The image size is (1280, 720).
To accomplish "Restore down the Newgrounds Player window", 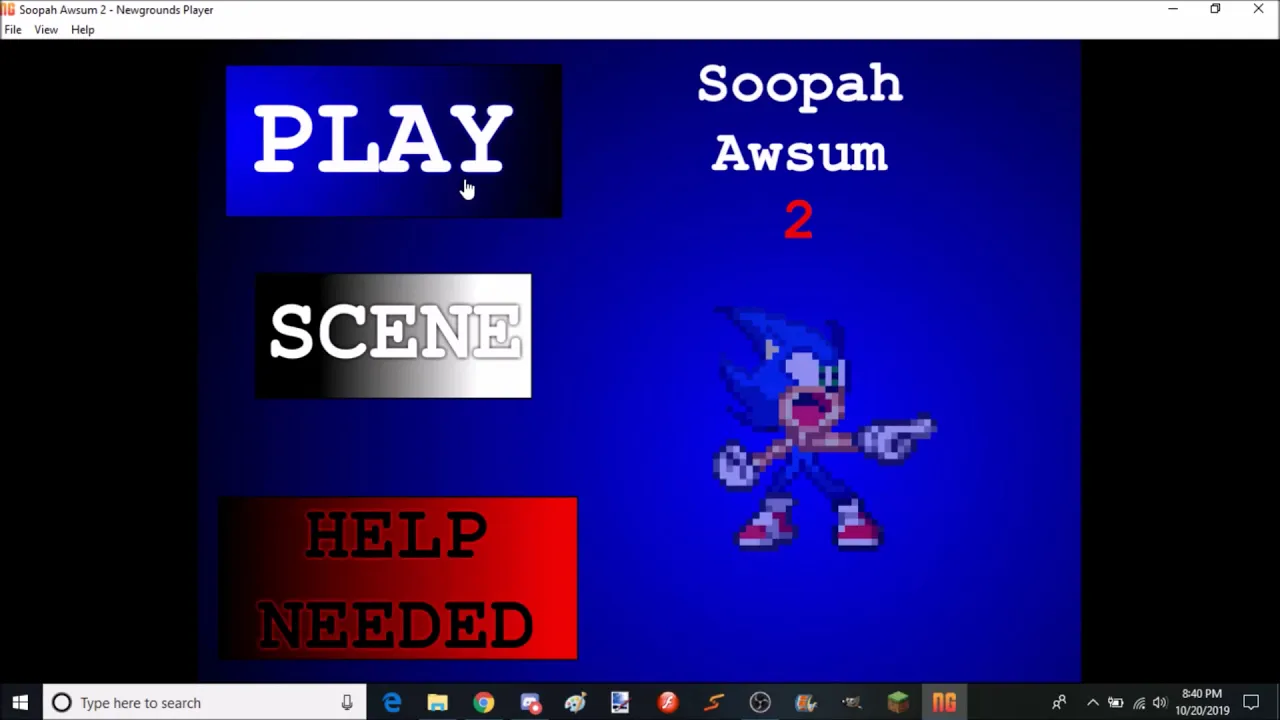I will pyautogui.click(x=1215, y=9).
